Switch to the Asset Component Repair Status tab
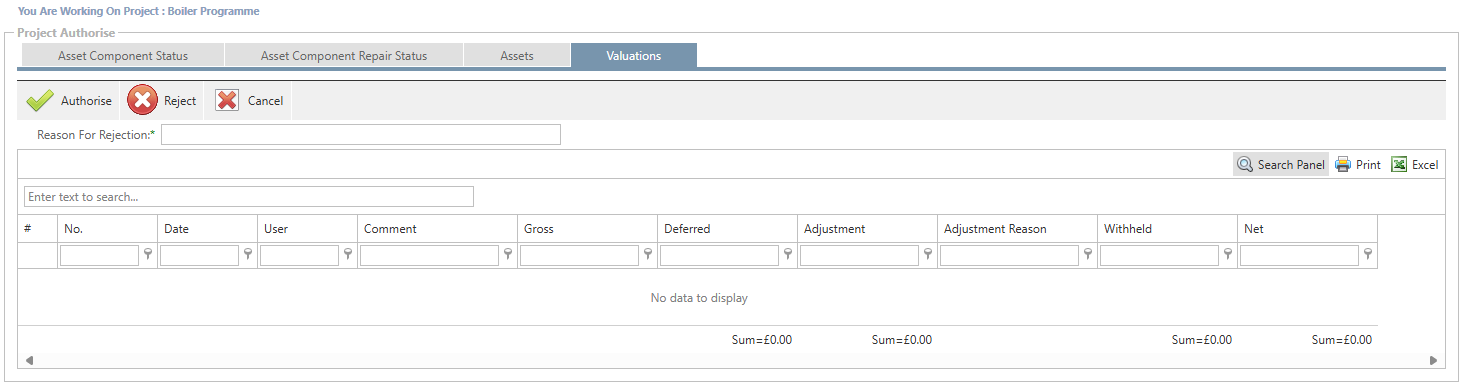The image size is (1465, 387). point(344,56)
